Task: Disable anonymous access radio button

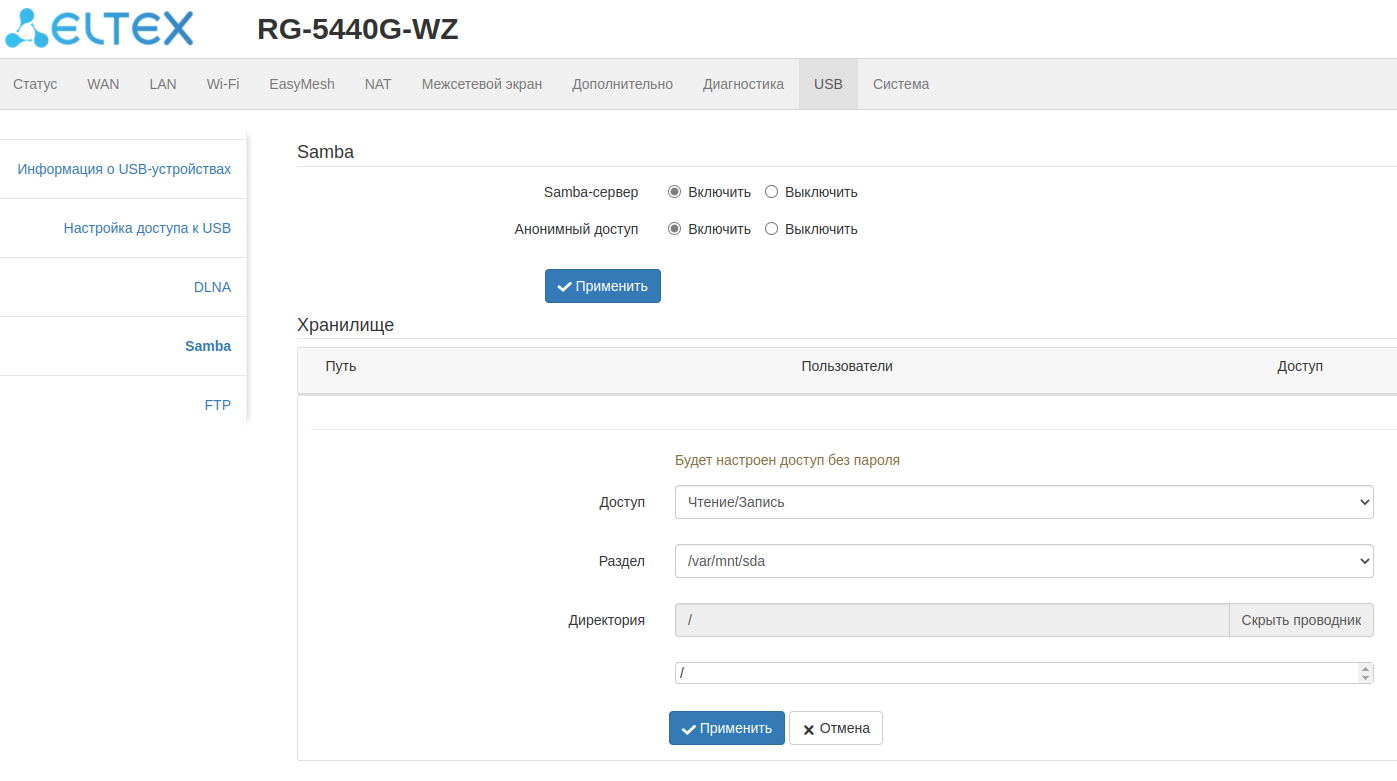Action: [771, 229]
